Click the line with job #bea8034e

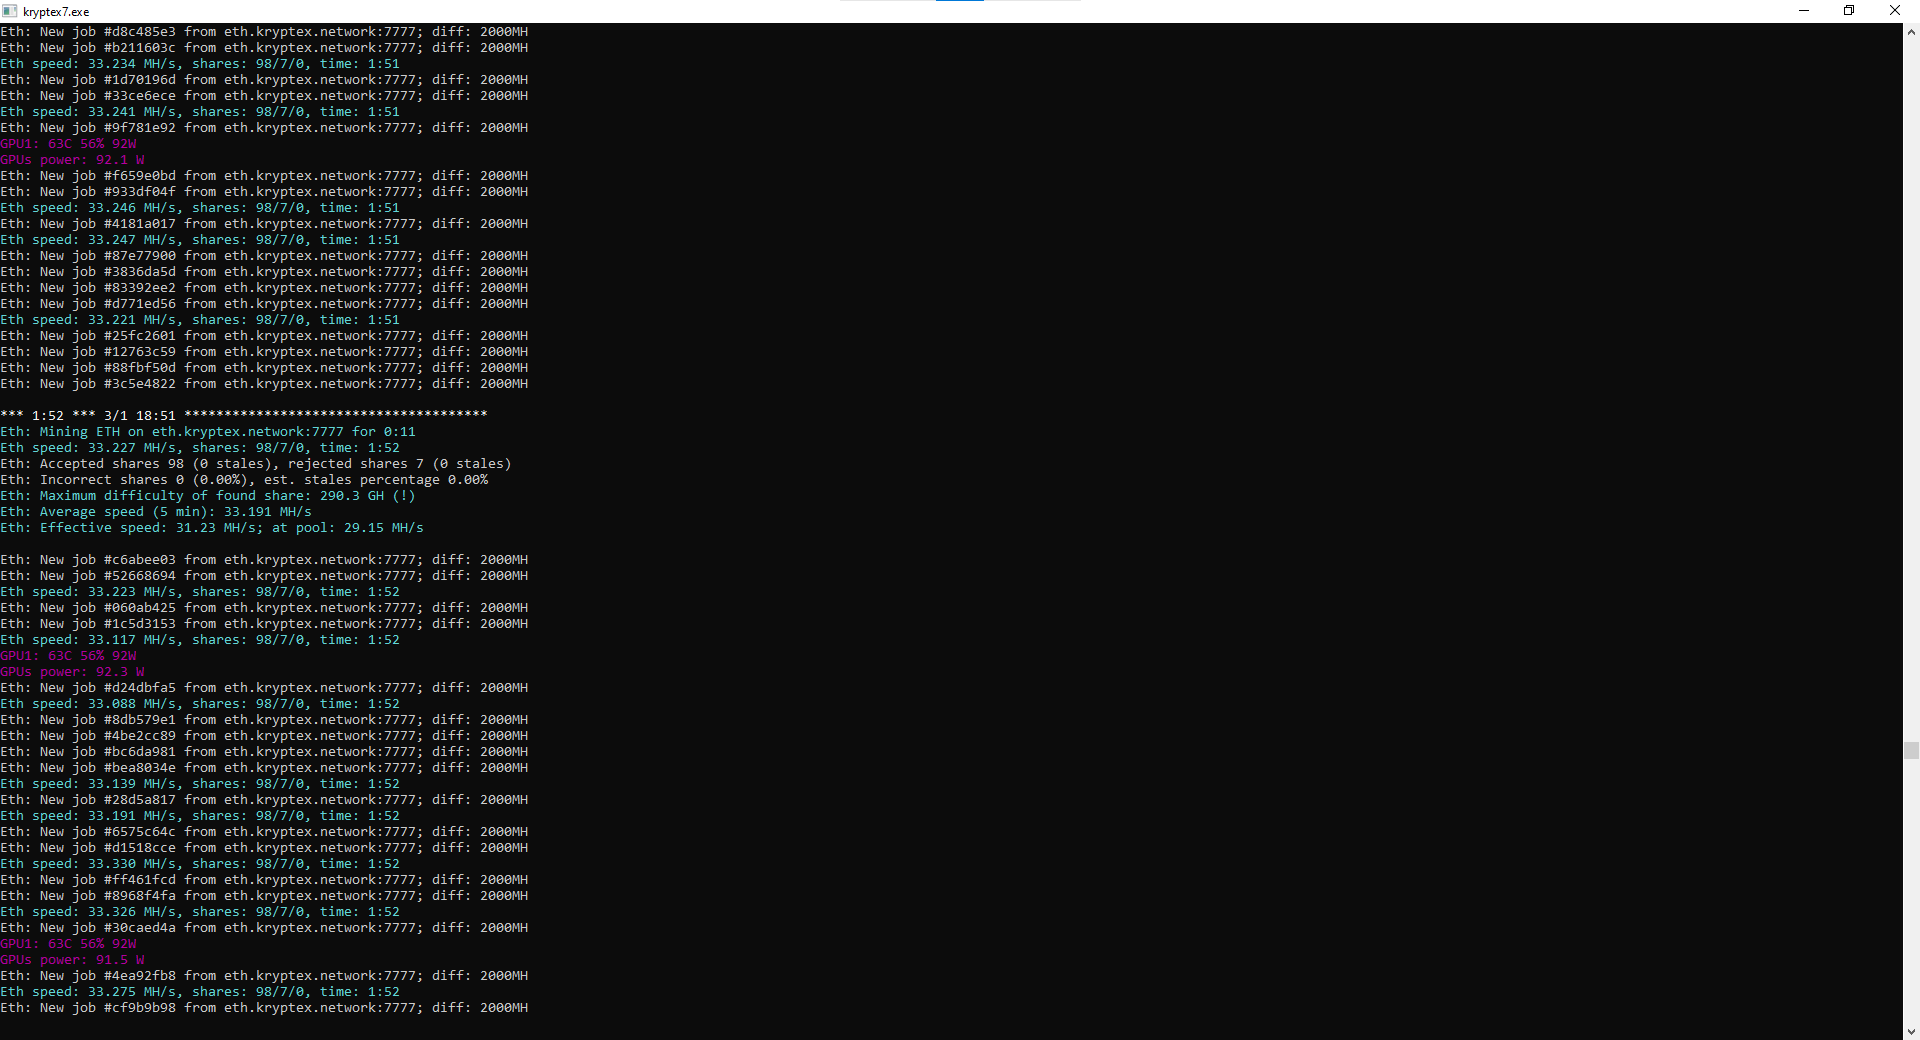point(264,768)
